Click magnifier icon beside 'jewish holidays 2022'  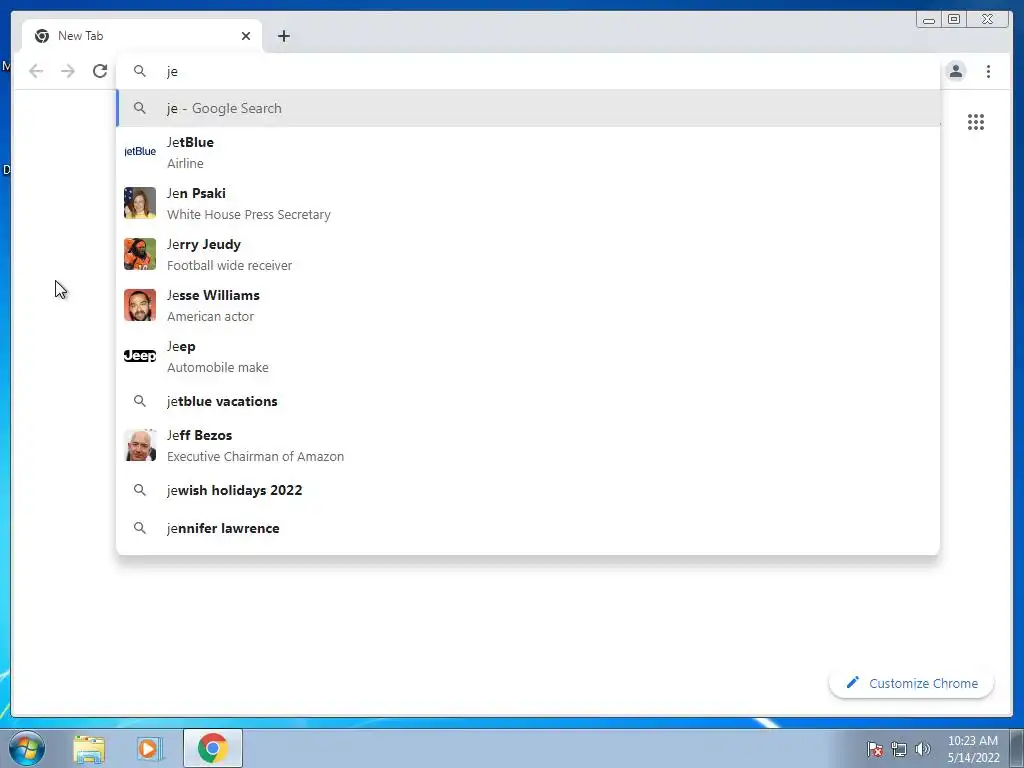click(140, 490)
